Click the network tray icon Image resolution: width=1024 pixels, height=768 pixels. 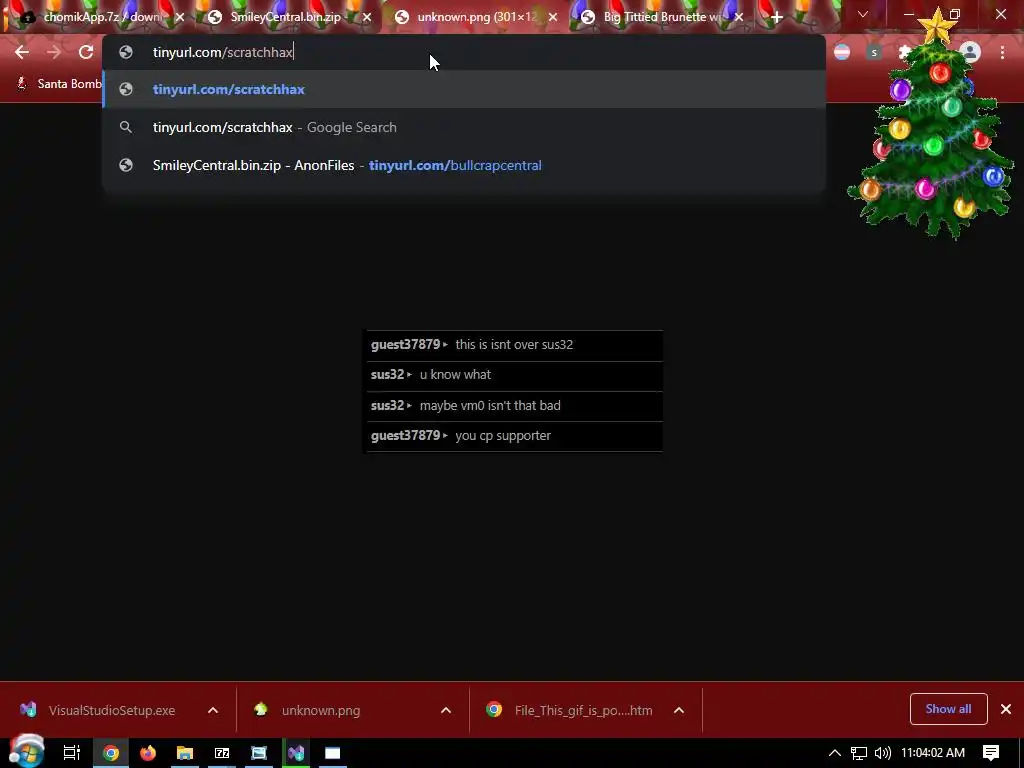tap(859, 753)
